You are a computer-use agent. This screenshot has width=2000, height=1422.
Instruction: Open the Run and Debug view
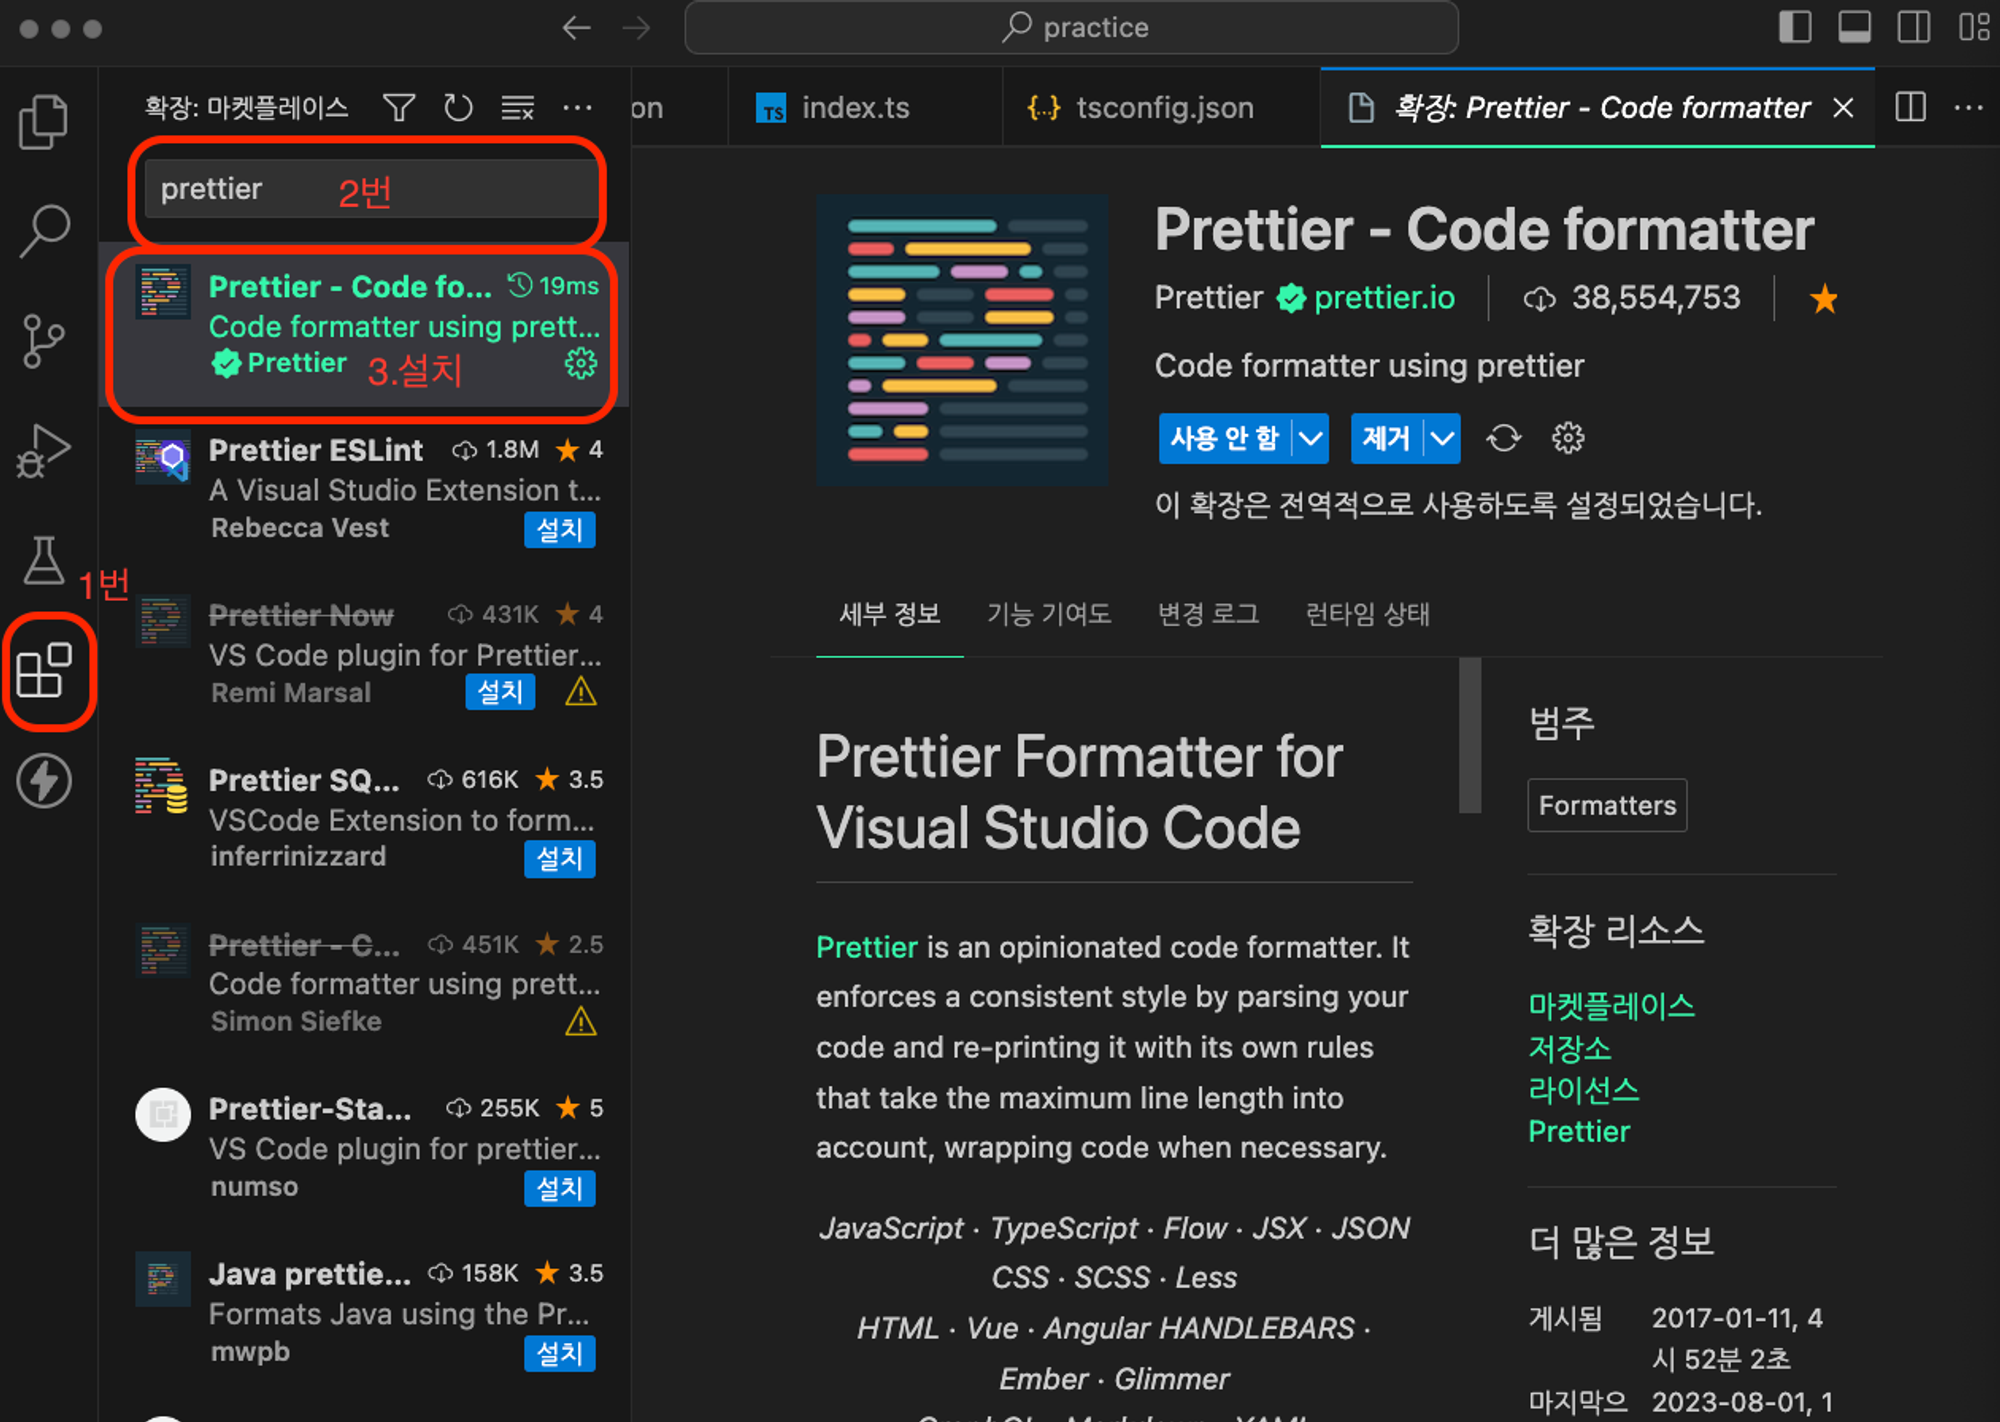point(44,451)
